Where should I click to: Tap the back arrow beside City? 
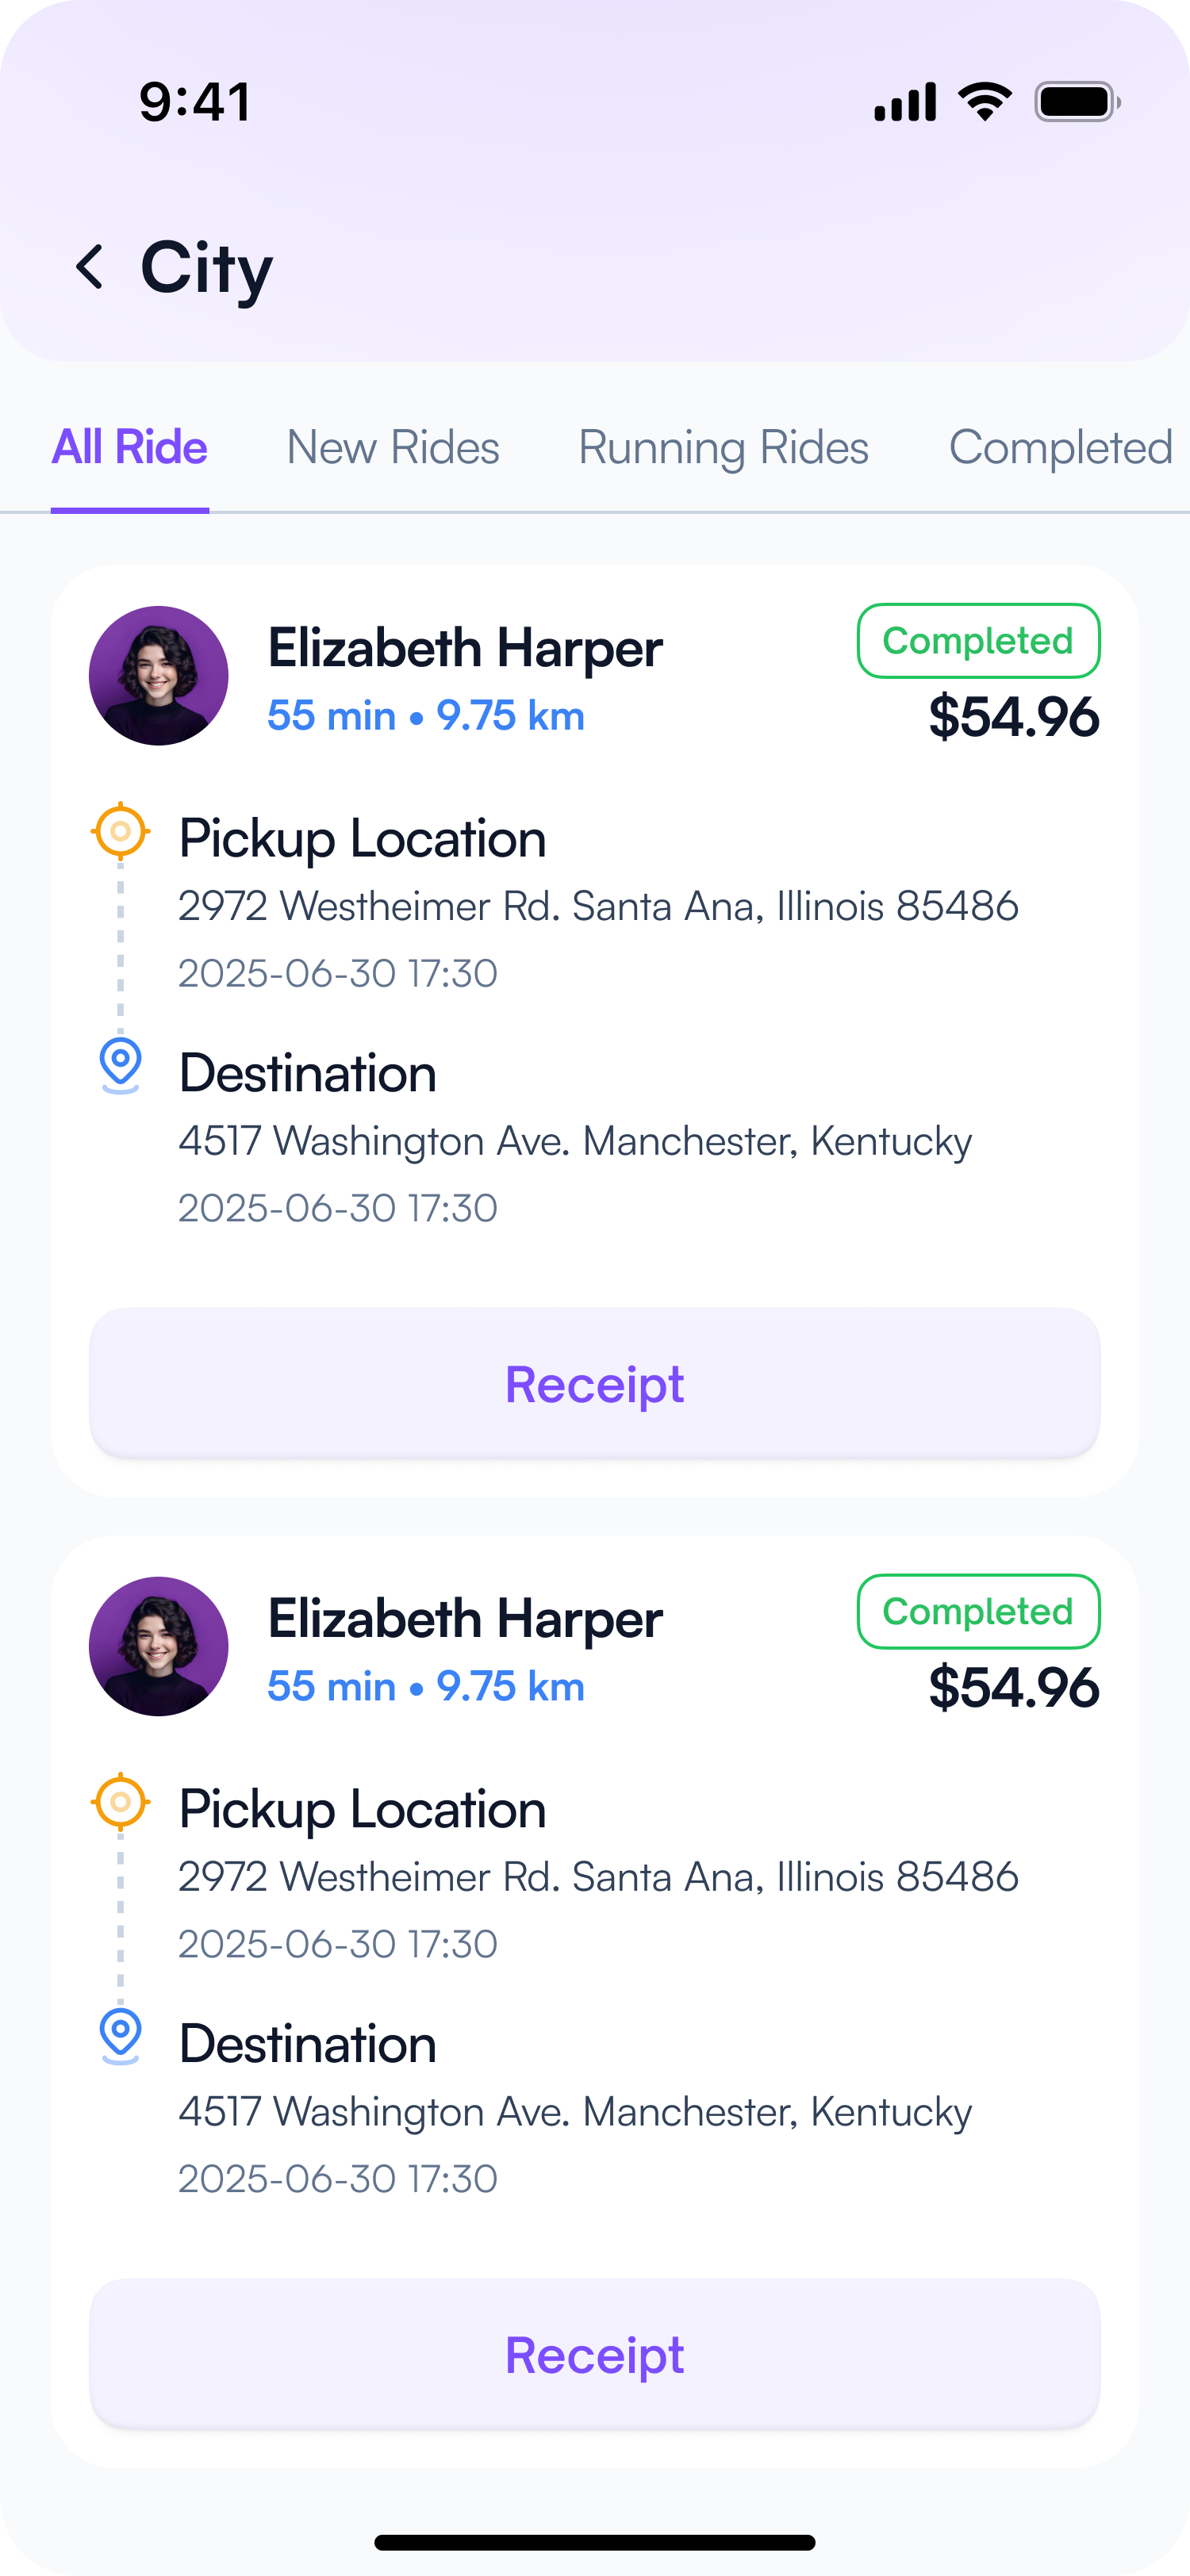[x=90, y=267]
